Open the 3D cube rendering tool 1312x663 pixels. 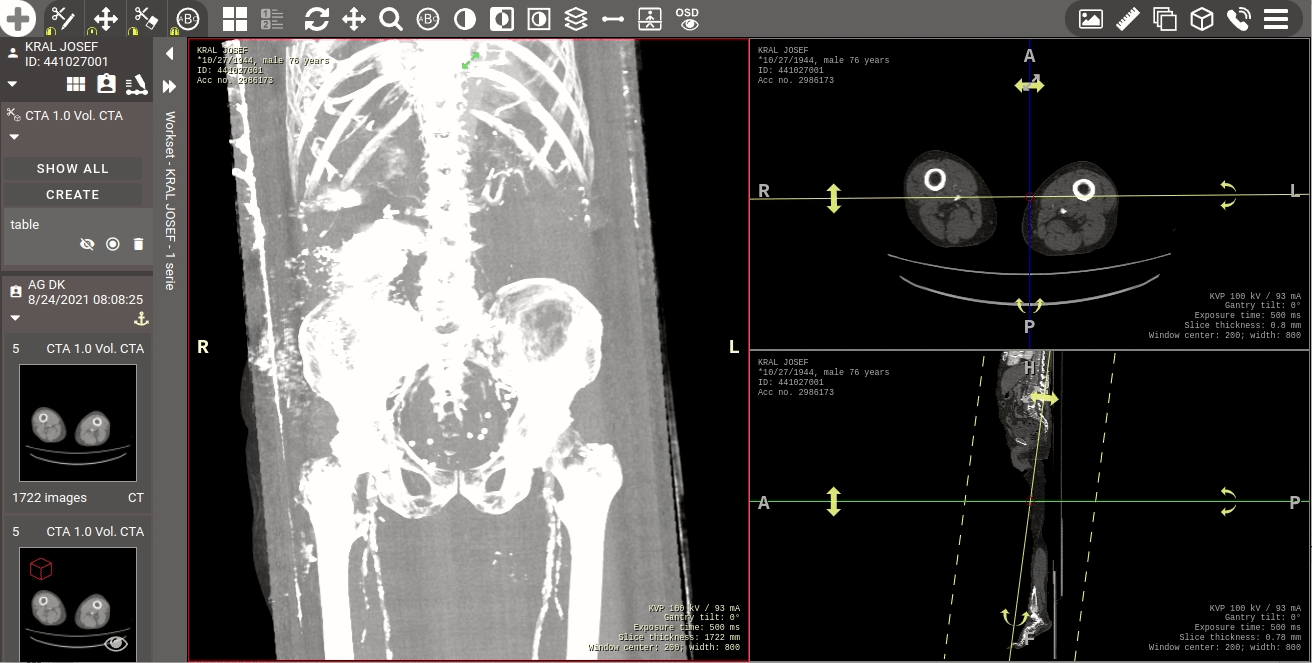(x=1201, y=19)
